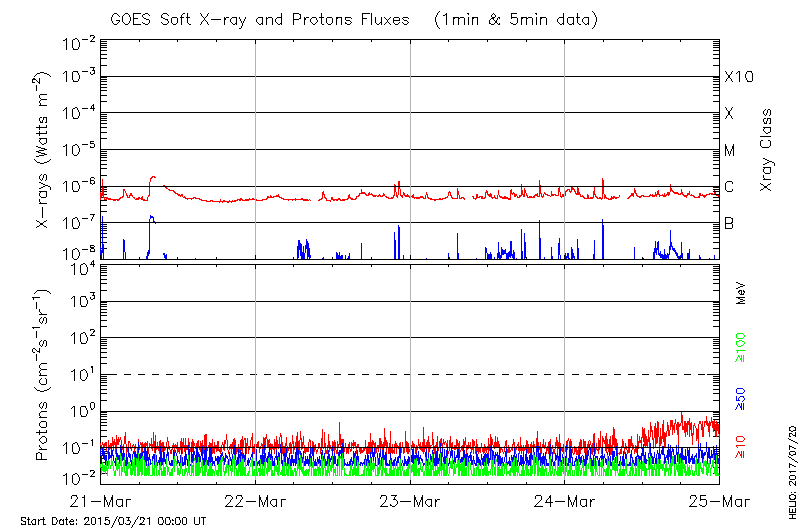The image size is (800, 530).
Task: Click the MeV unit label
Action: pyautogui.click(x=742, y=293)
